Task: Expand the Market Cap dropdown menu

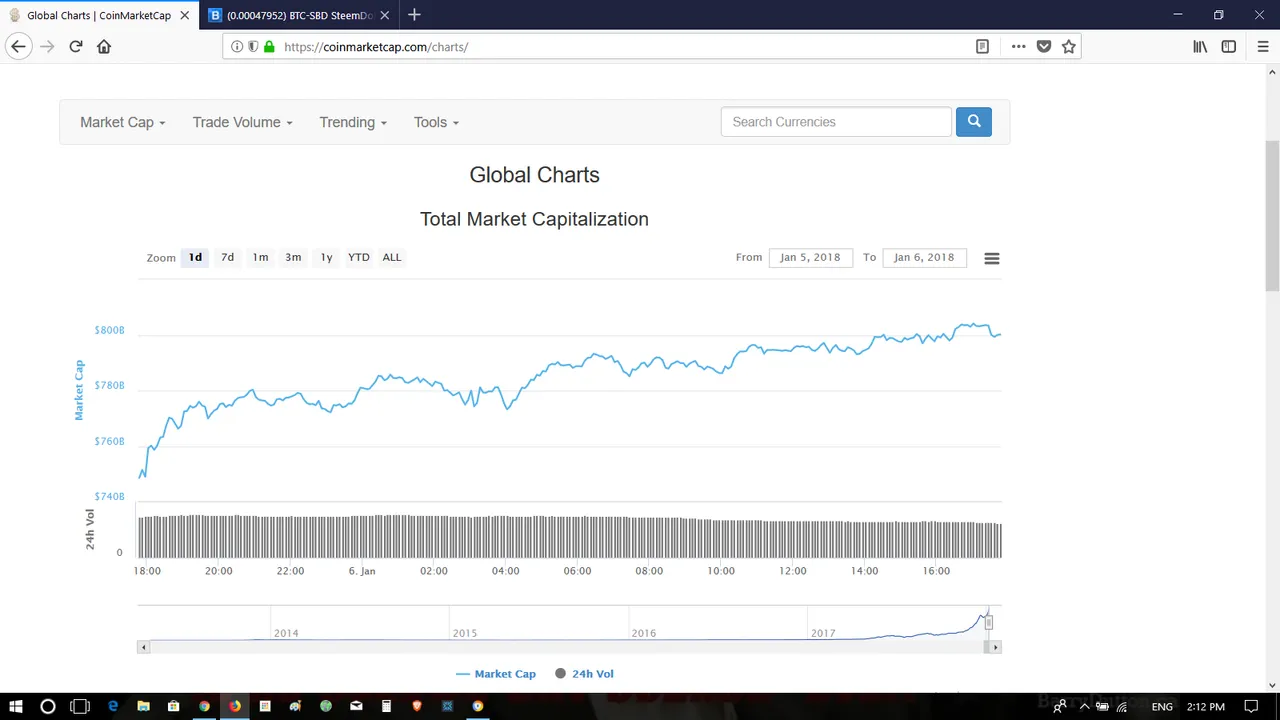Action: pos(122,122)
